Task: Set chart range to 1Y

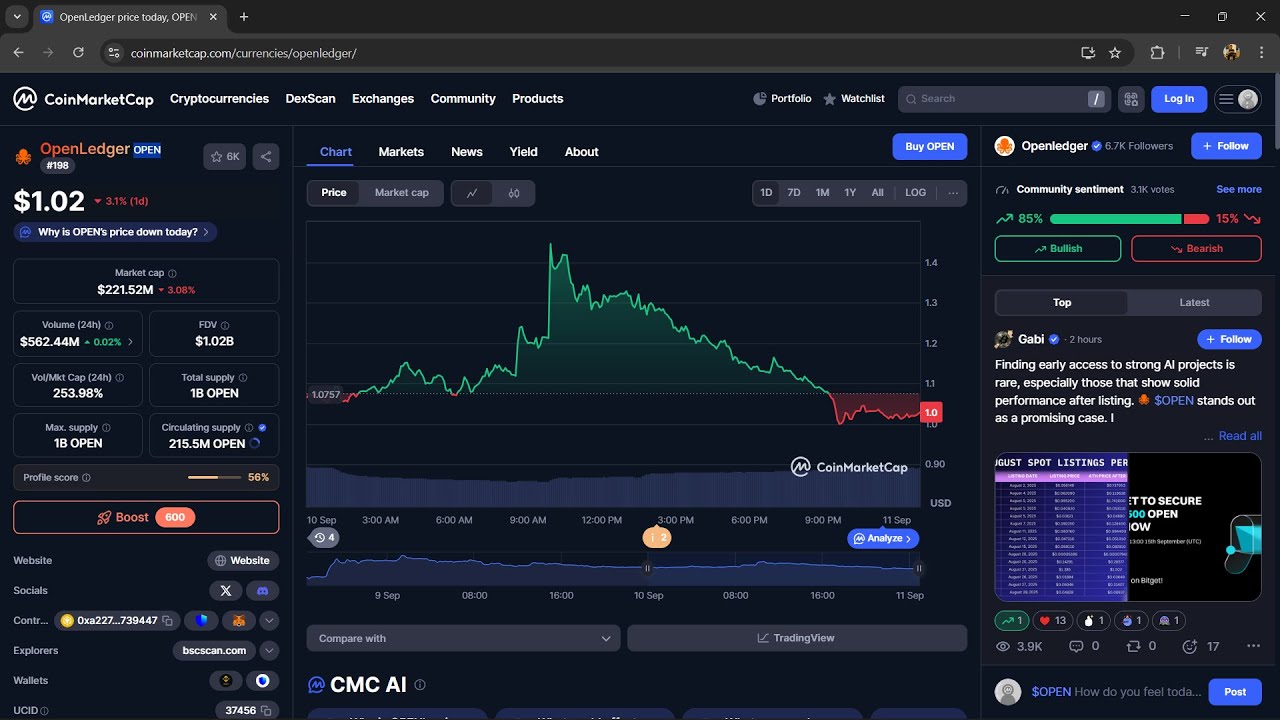Action: tap(850, 193)
